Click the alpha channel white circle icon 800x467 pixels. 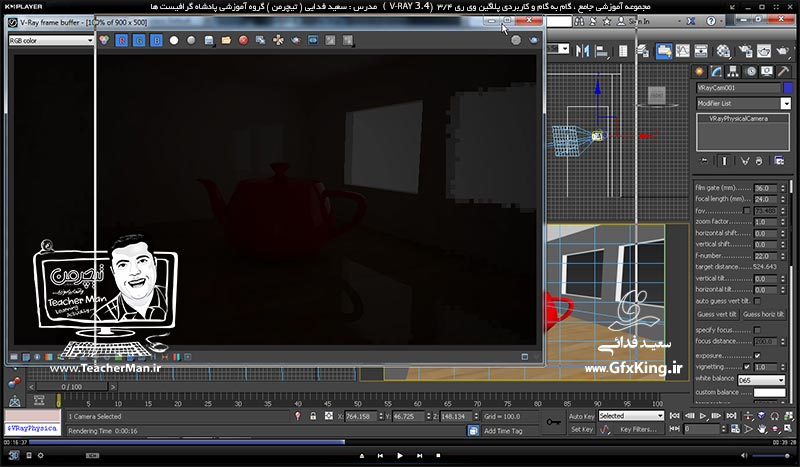174,40
